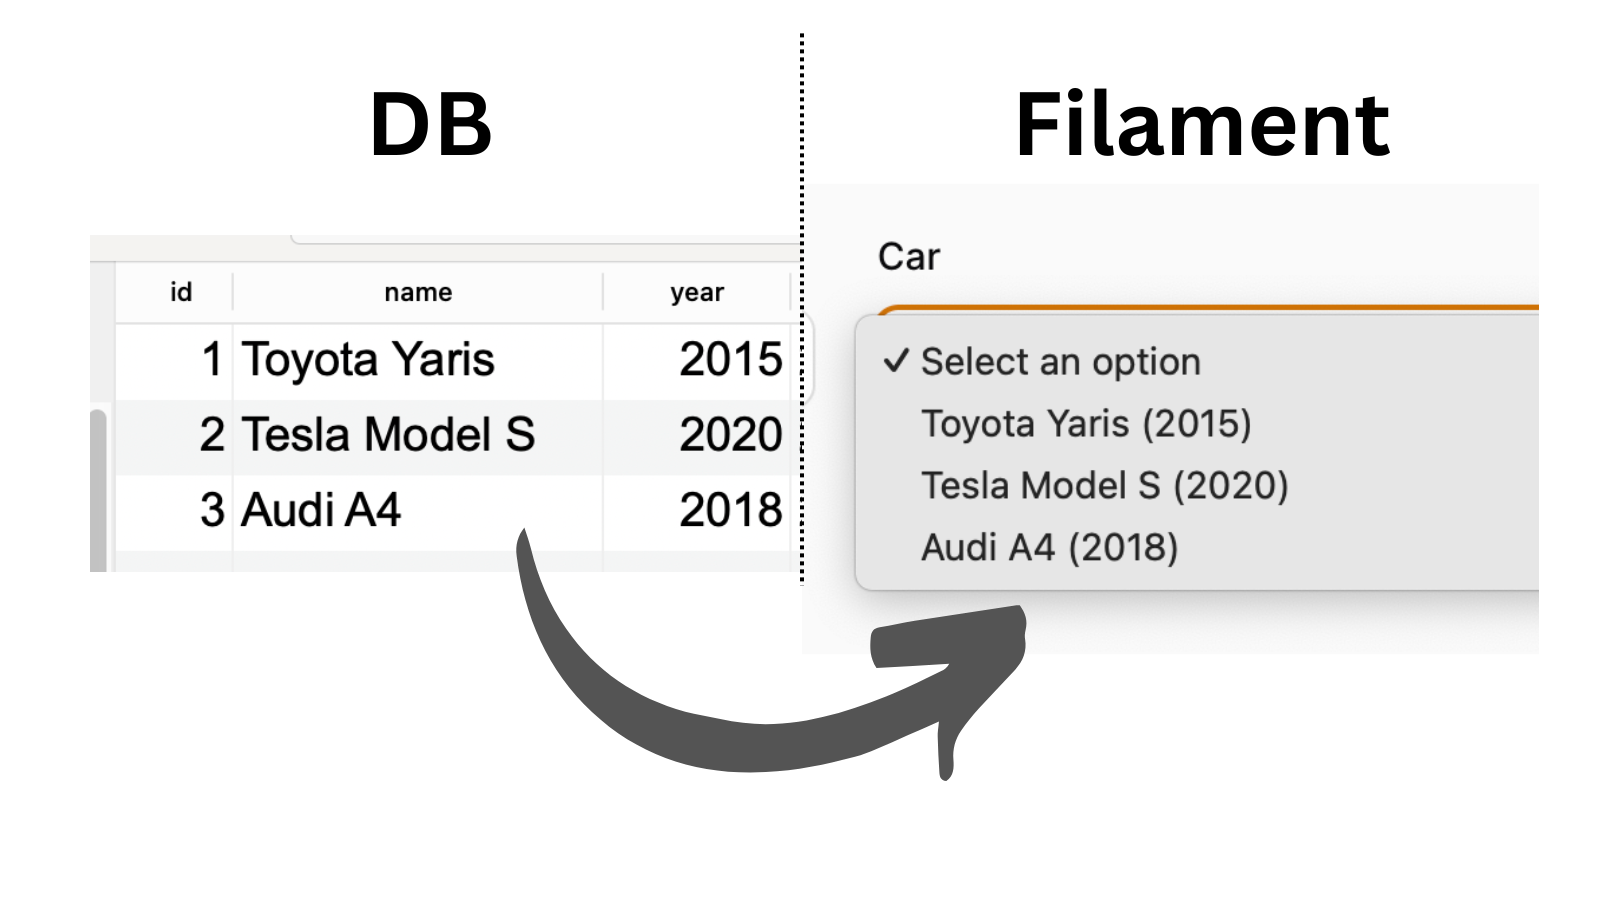Choose the "Select an option" placeholder entry

(x=1060, y=362)
